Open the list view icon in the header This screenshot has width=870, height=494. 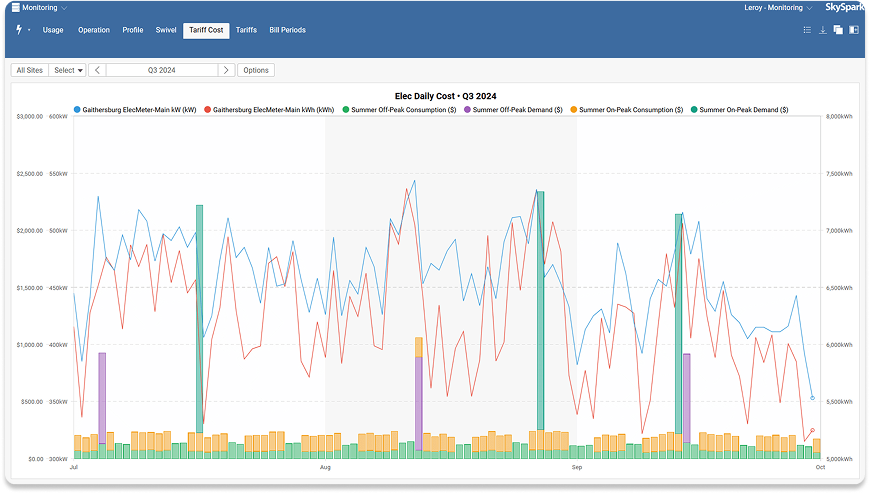(807, 30)
